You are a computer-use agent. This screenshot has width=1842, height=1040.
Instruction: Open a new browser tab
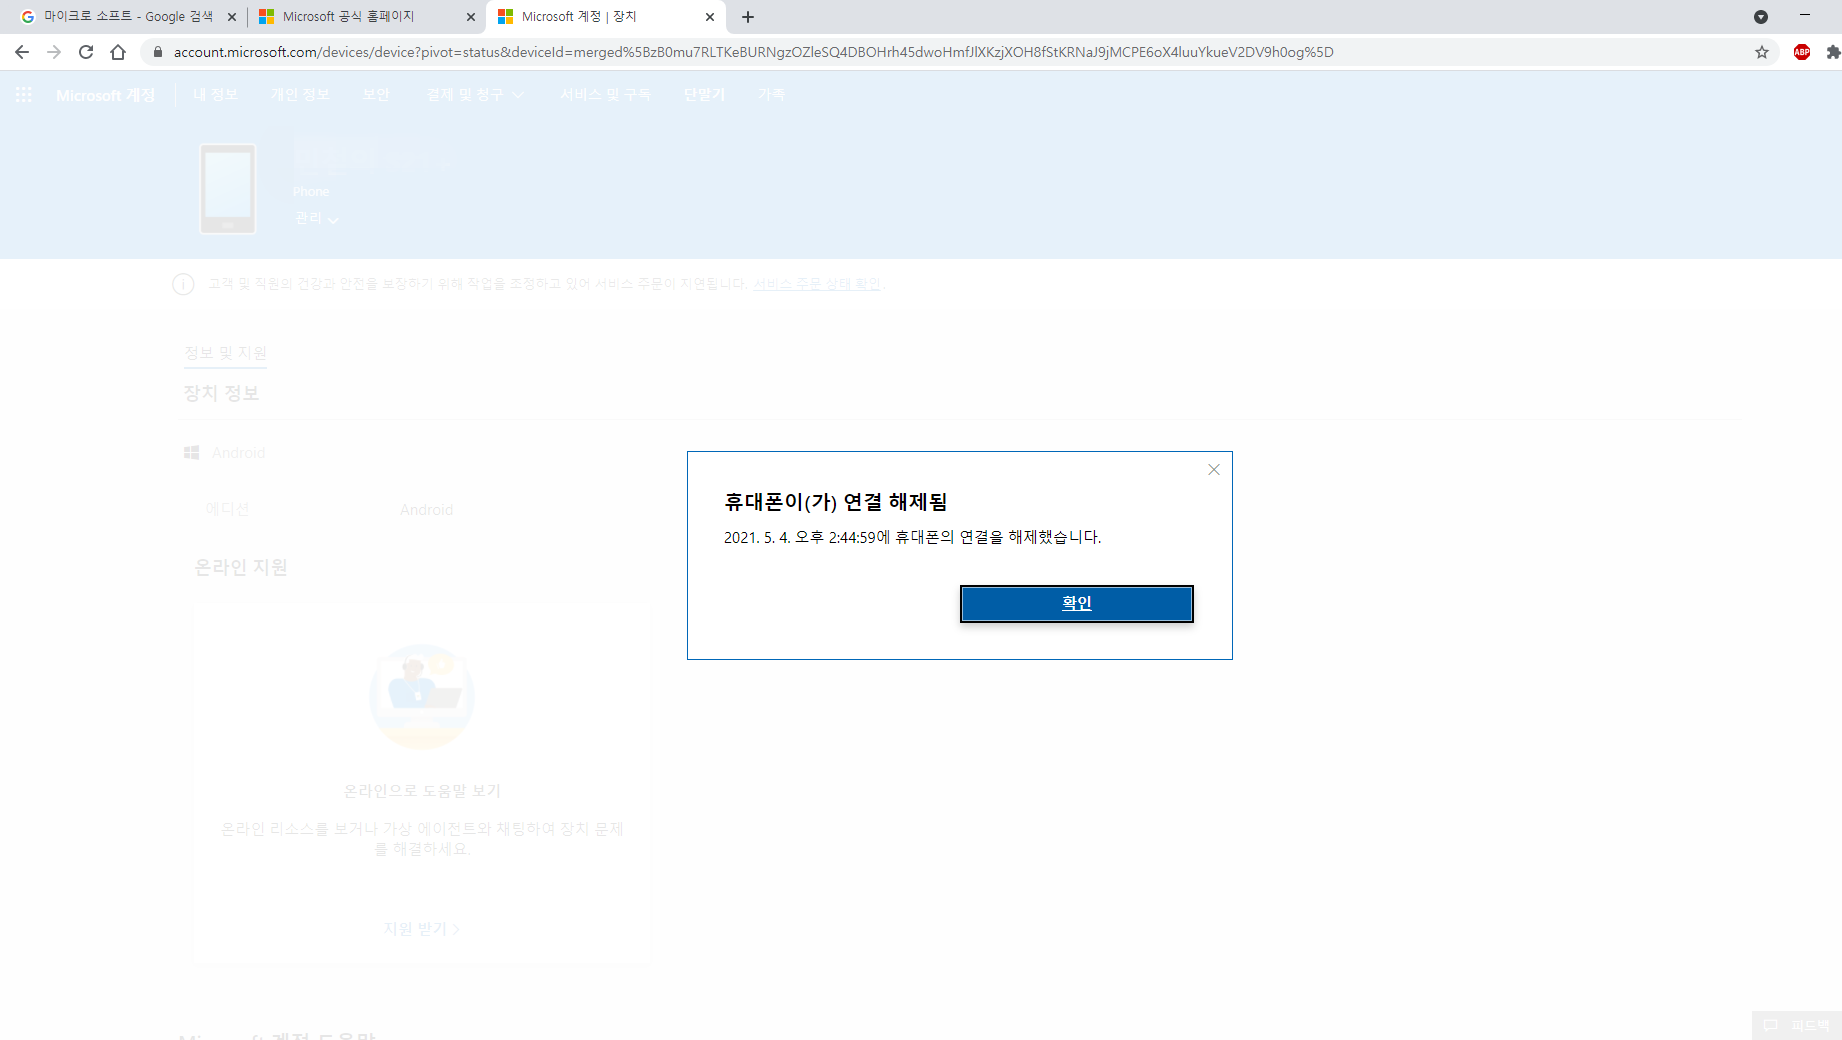748,17
